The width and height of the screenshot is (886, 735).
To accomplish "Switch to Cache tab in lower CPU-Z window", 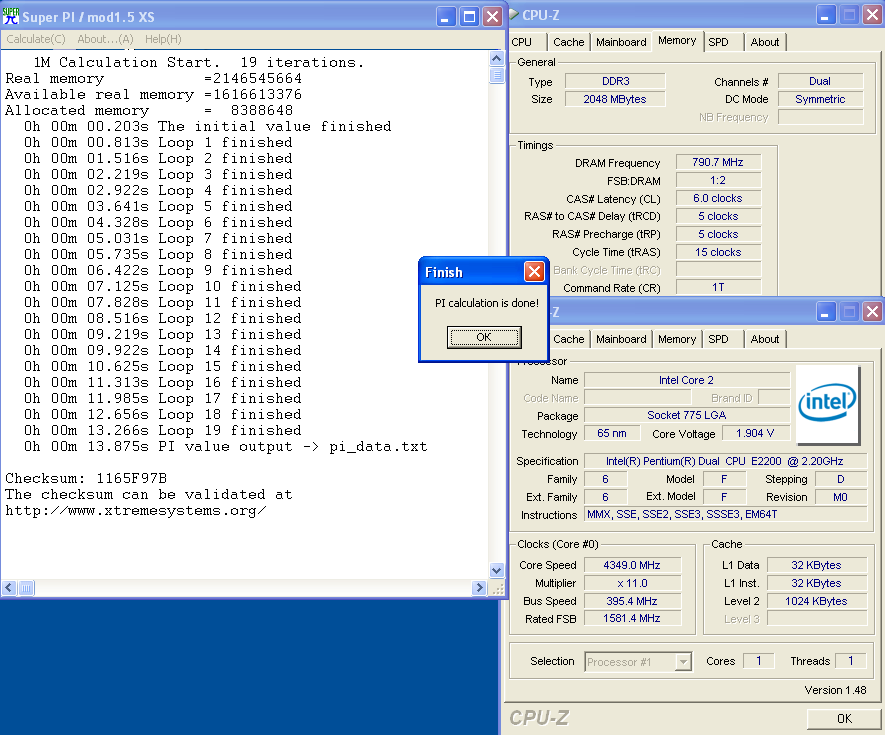I will [568, 339].
